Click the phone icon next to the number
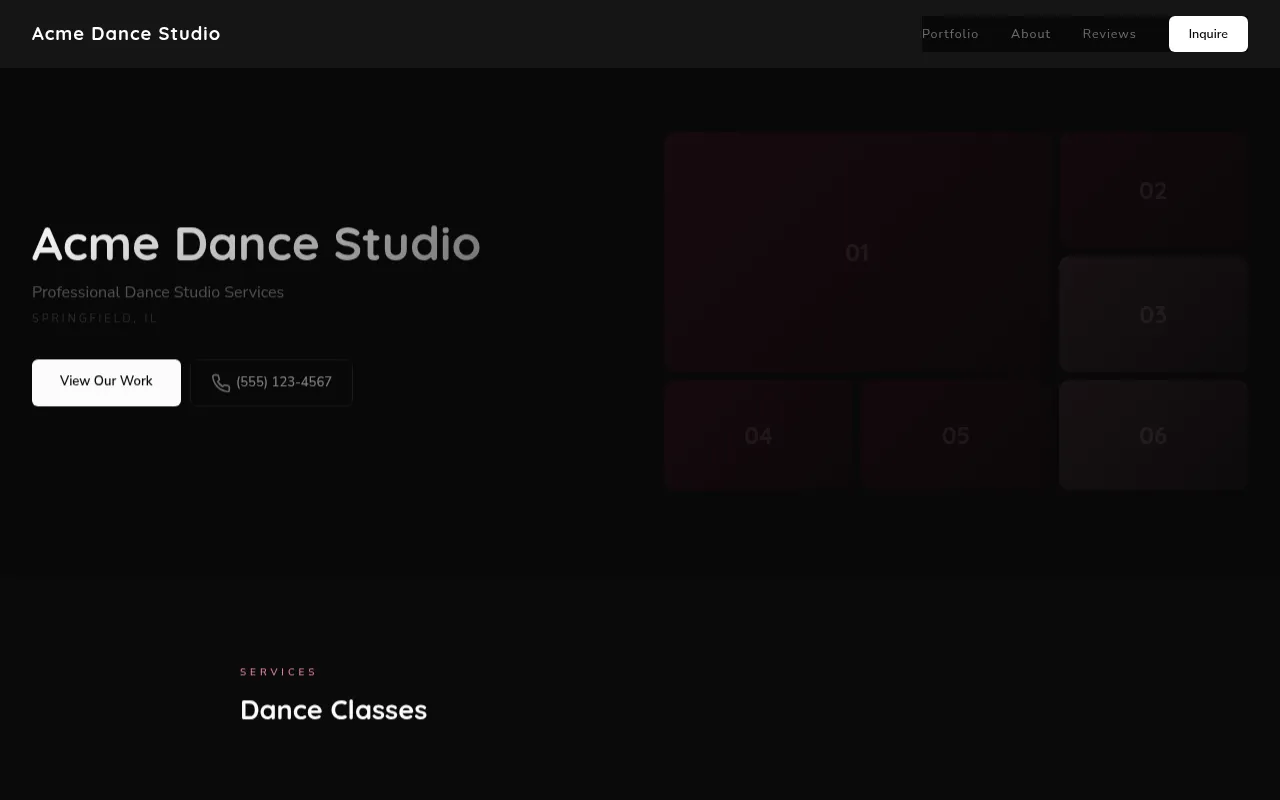 [221, 383]
